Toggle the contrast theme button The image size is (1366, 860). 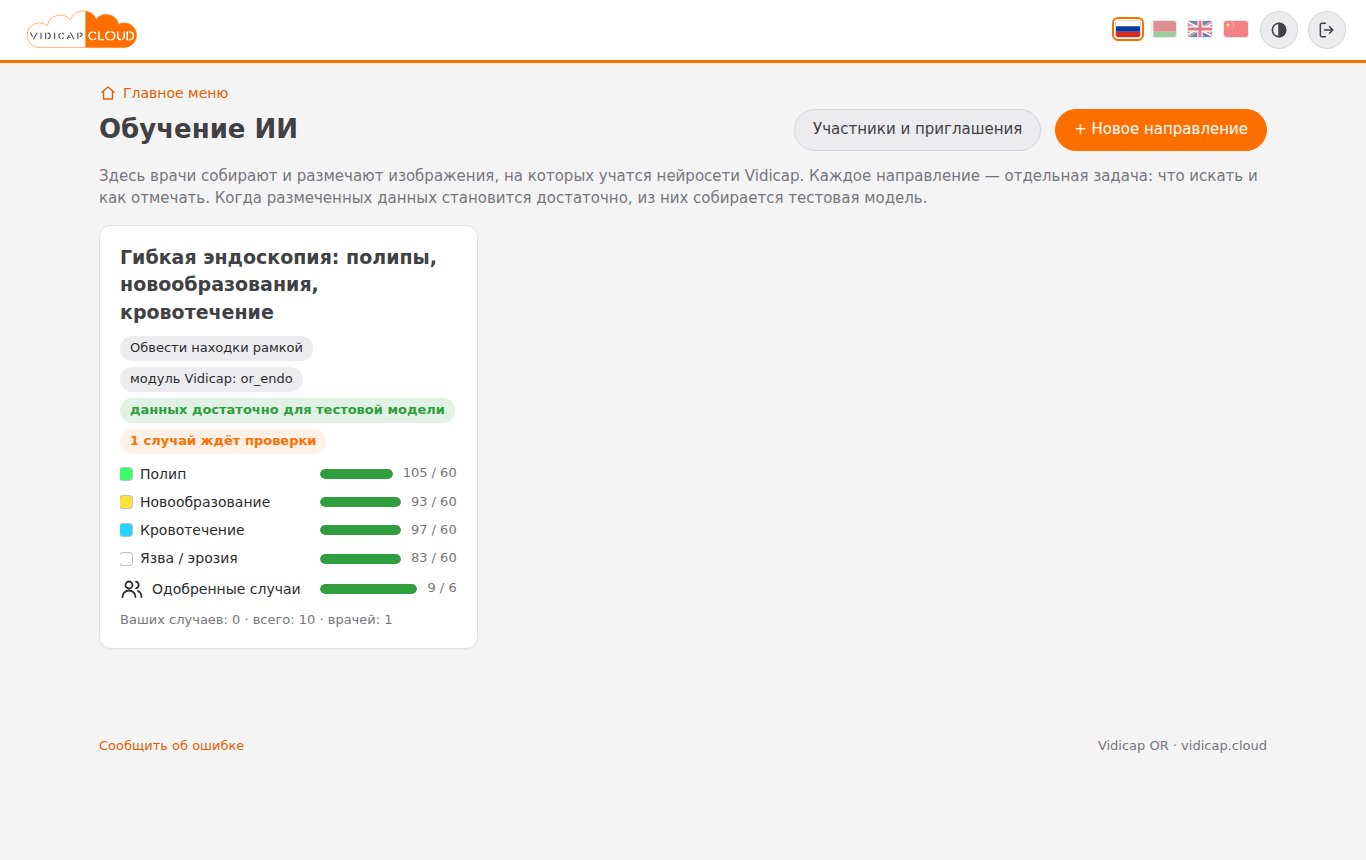1279,30
